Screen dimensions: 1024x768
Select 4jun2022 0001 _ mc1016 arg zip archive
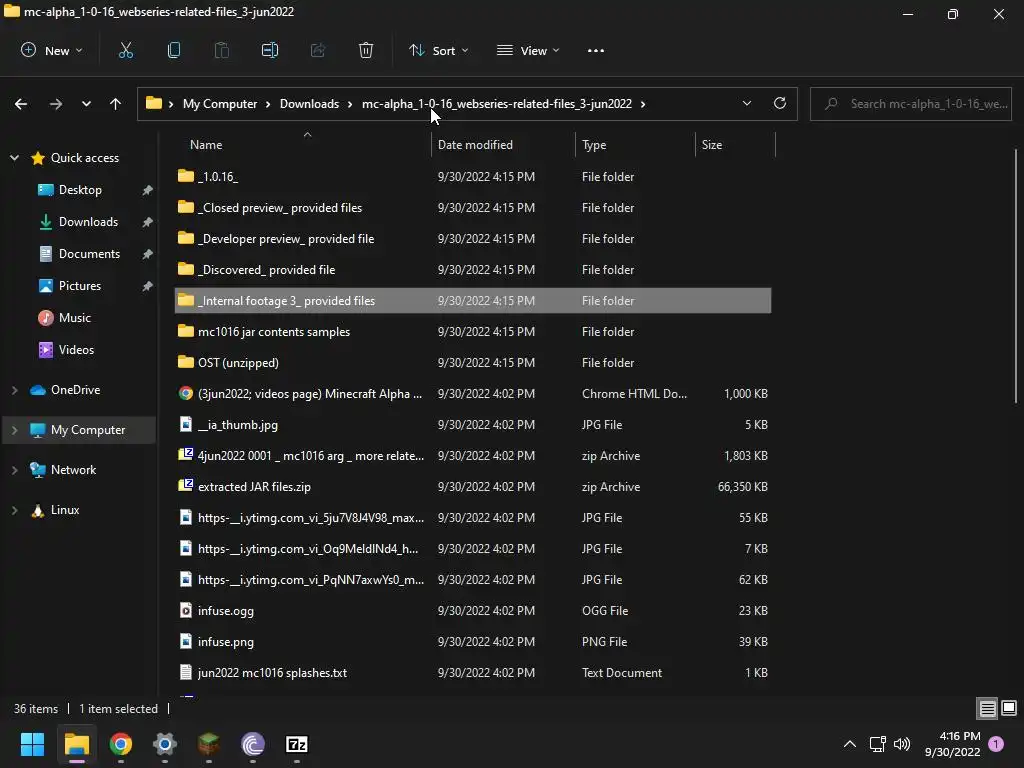(x=473, y=455)
